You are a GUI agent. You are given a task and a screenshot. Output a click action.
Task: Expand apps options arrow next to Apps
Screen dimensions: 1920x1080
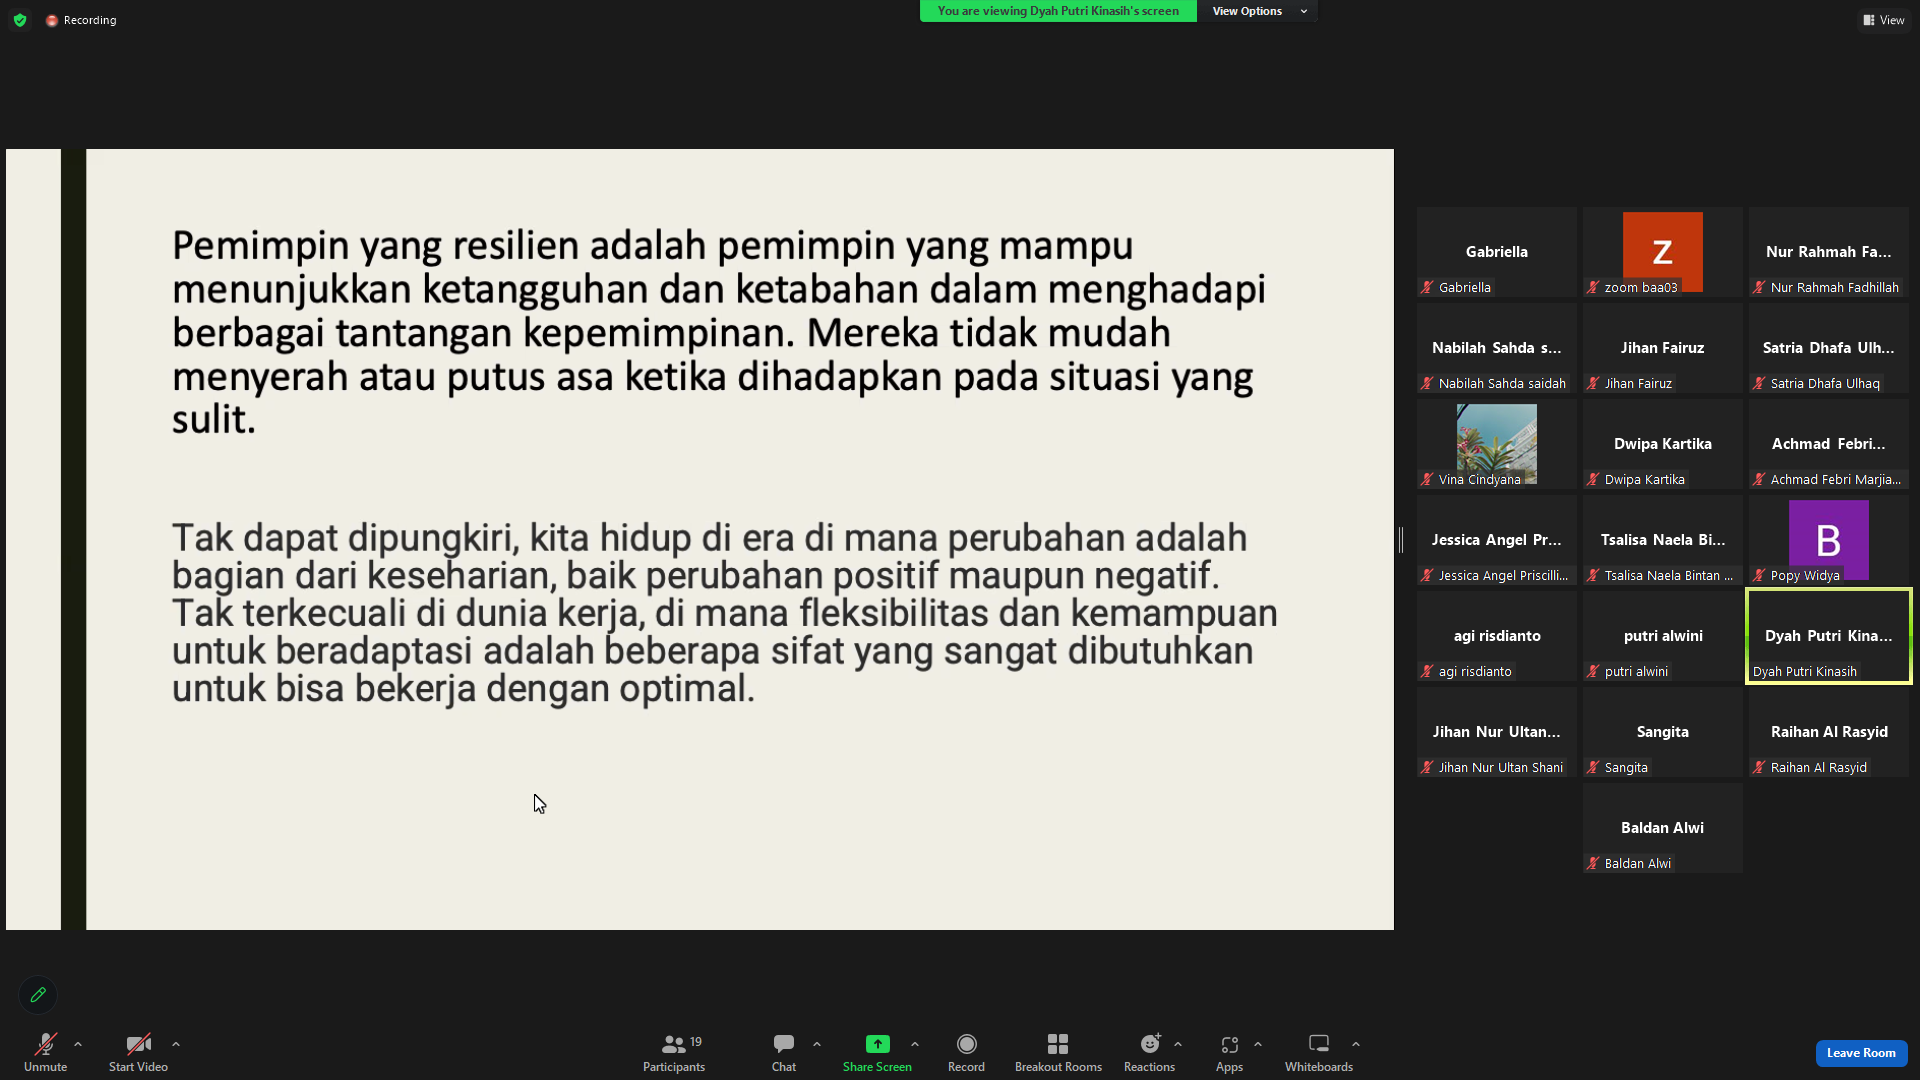pos(1258,1044)
